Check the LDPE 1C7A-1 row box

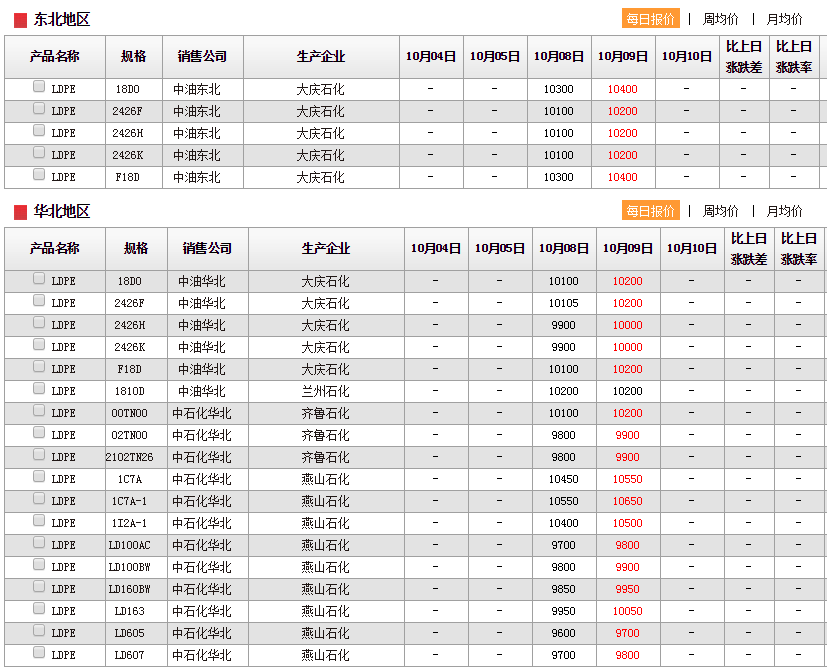[39, 498]
